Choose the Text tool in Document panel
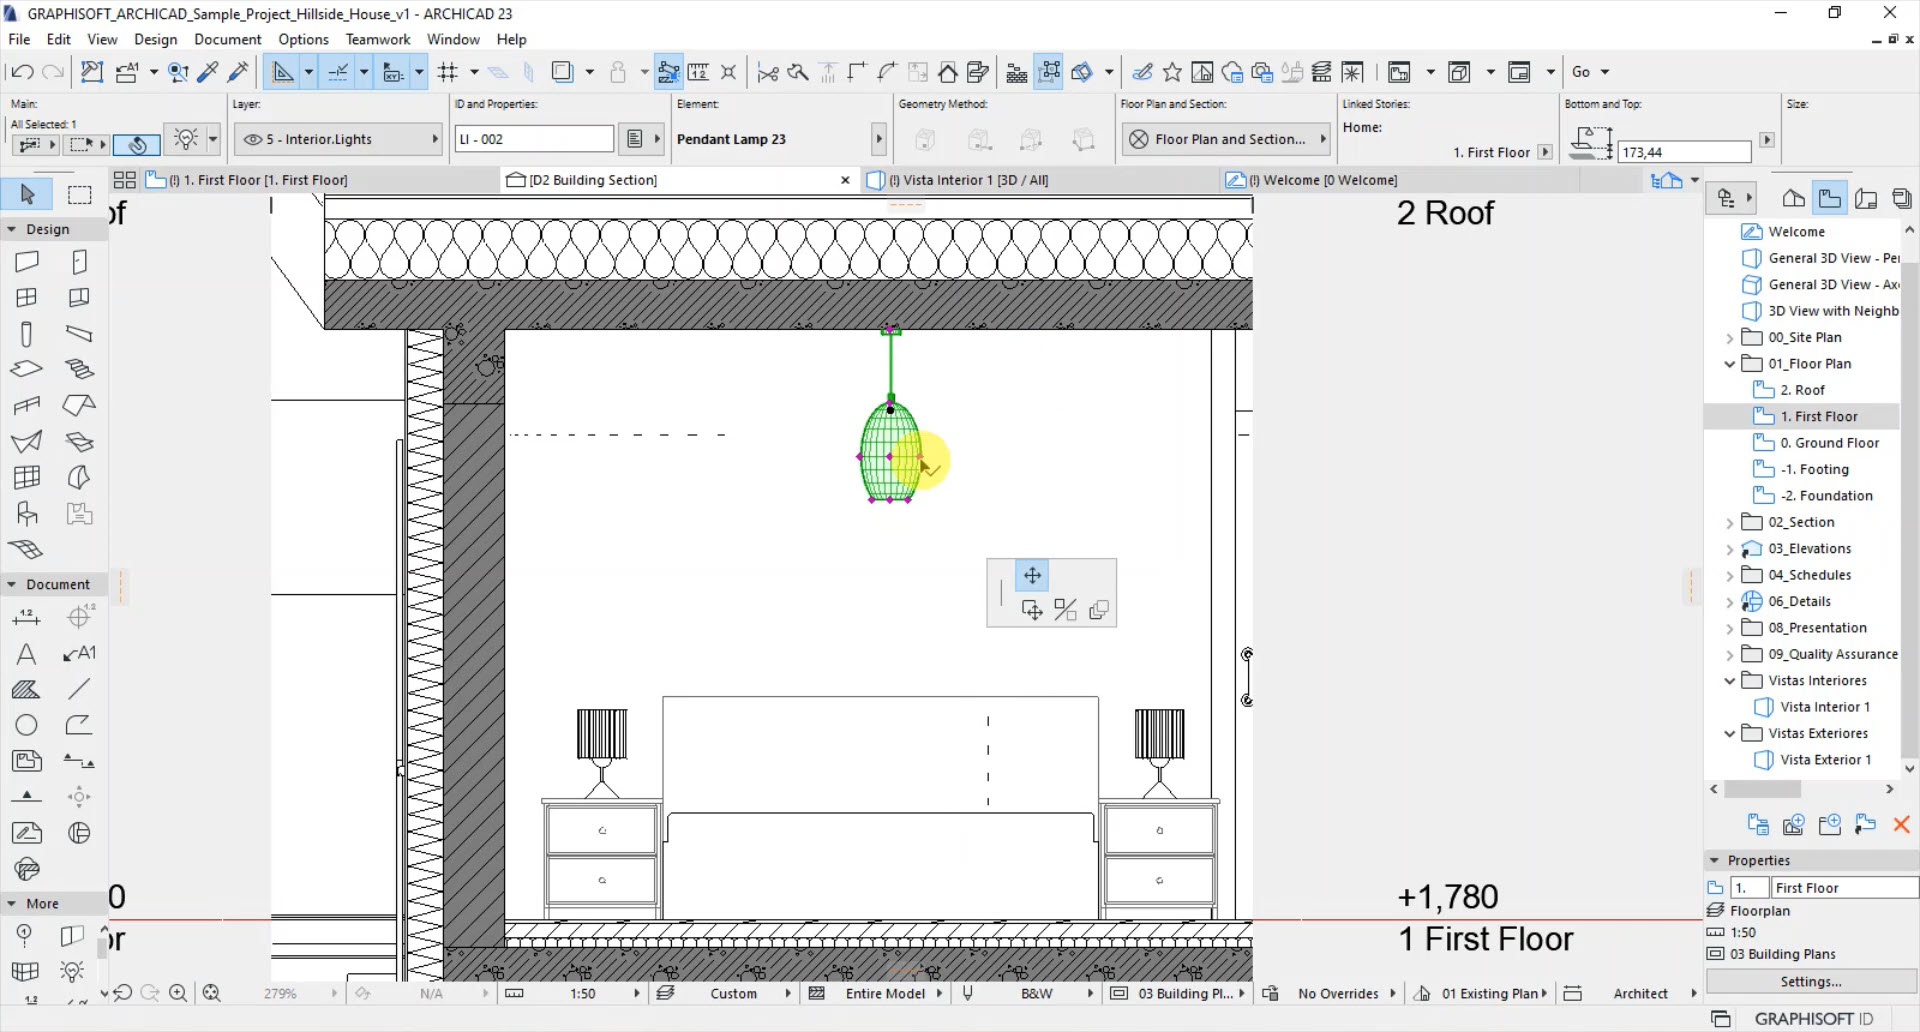Screen dimensions: 1920x1032 coord(27,654)
